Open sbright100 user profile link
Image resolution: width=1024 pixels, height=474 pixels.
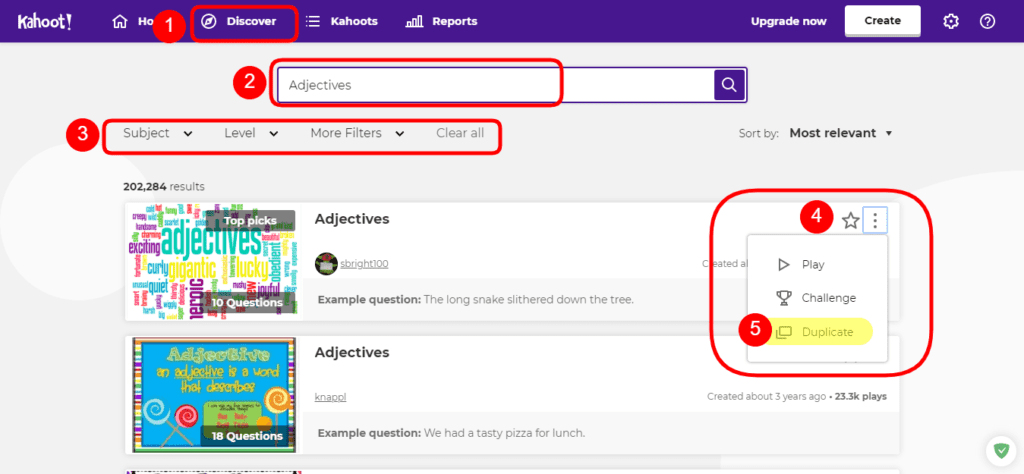pos(364,264)
